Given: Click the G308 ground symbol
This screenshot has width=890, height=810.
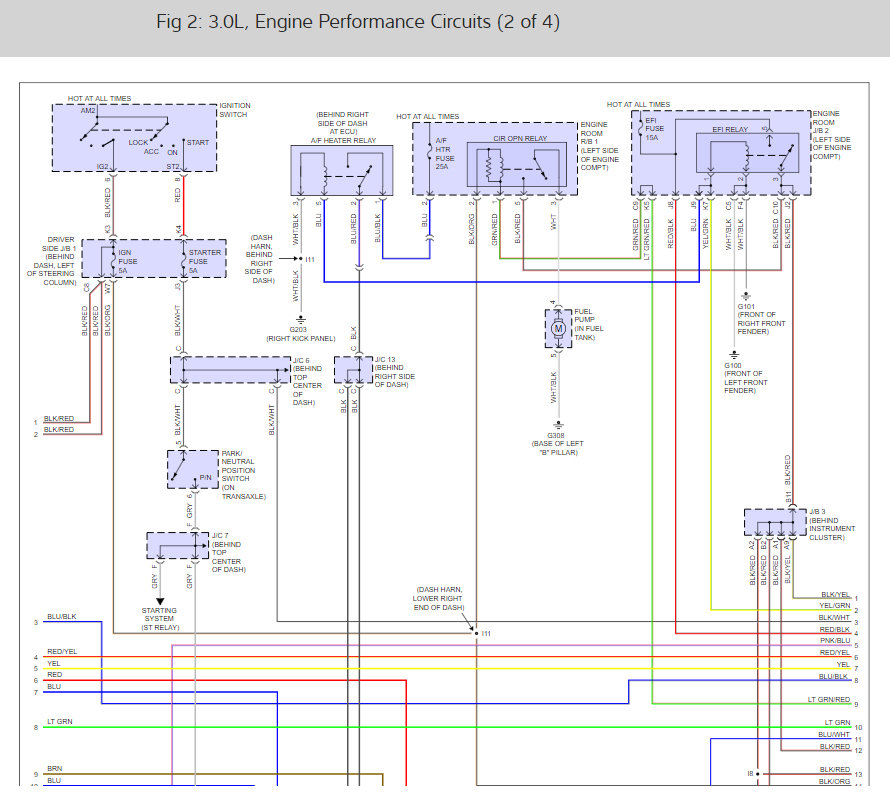Looking at the screenshot, I should click(558, 425).
